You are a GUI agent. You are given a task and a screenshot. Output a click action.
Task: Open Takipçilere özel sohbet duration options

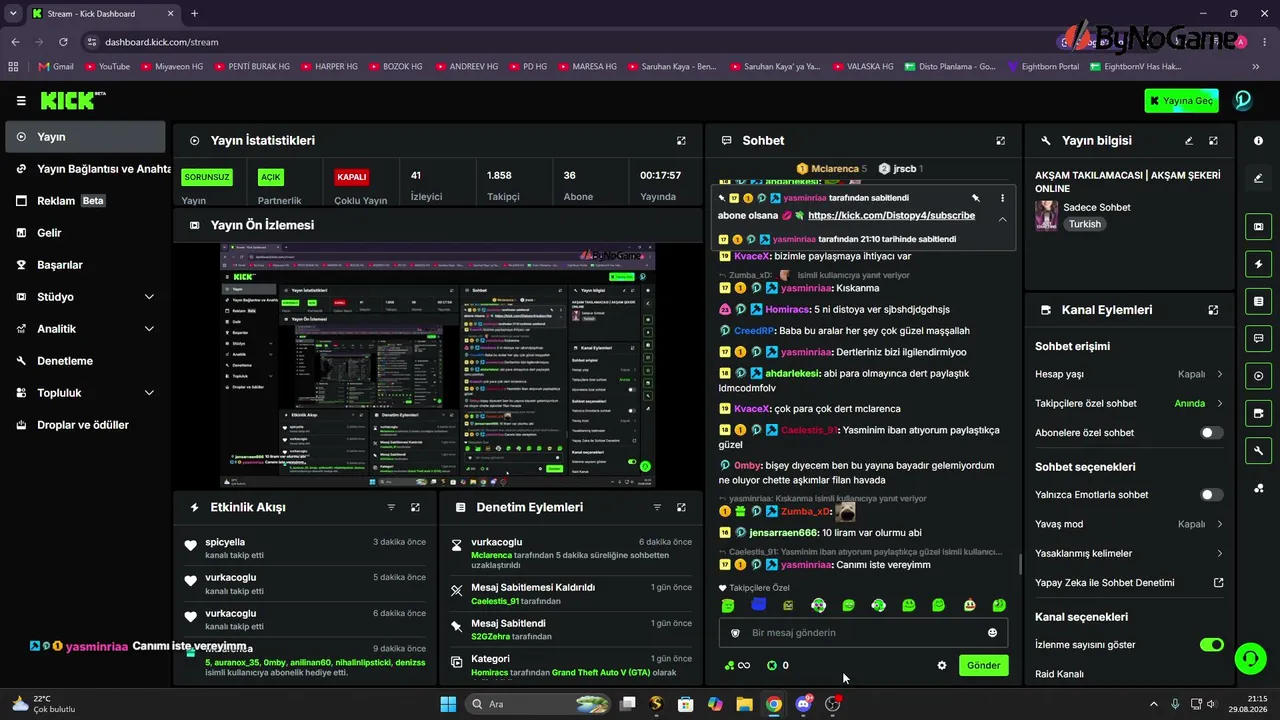1129,404
